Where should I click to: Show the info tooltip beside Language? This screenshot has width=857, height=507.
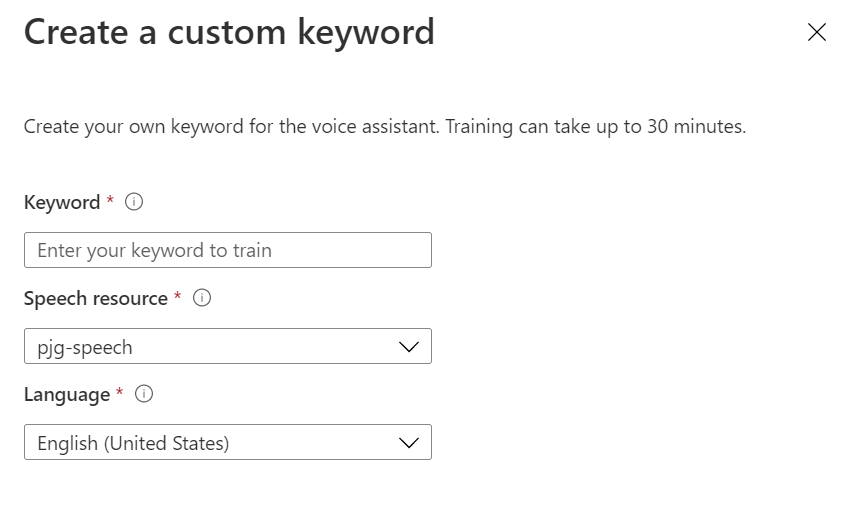143,394
